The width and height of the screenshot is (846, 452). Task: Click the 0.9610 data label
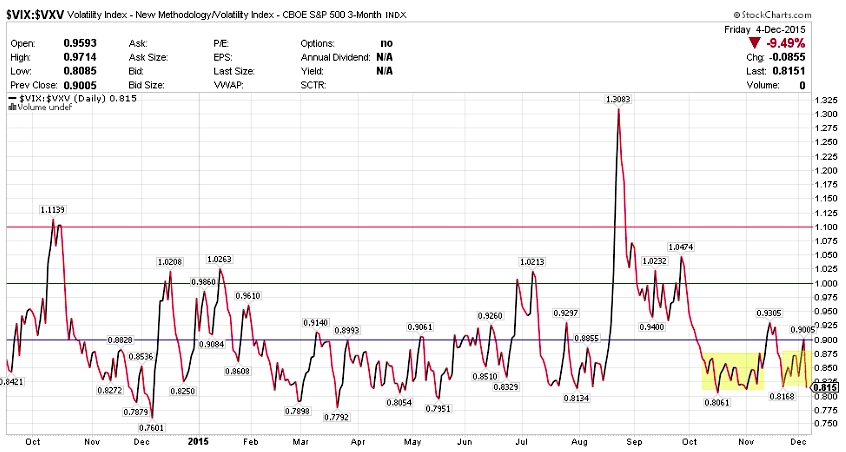coord(247,296)
